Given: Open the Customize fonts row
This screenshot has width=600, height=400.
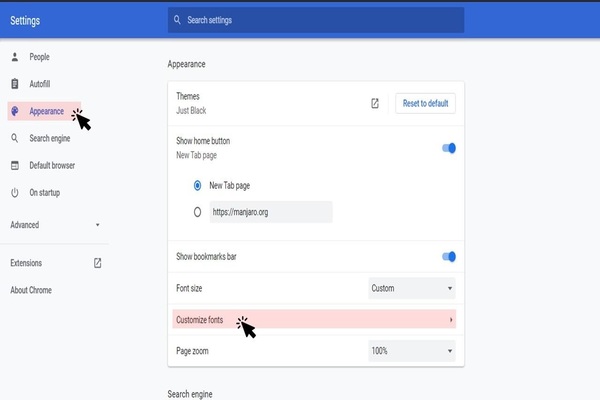Looking at the screenshot, I should click(314, 320).
